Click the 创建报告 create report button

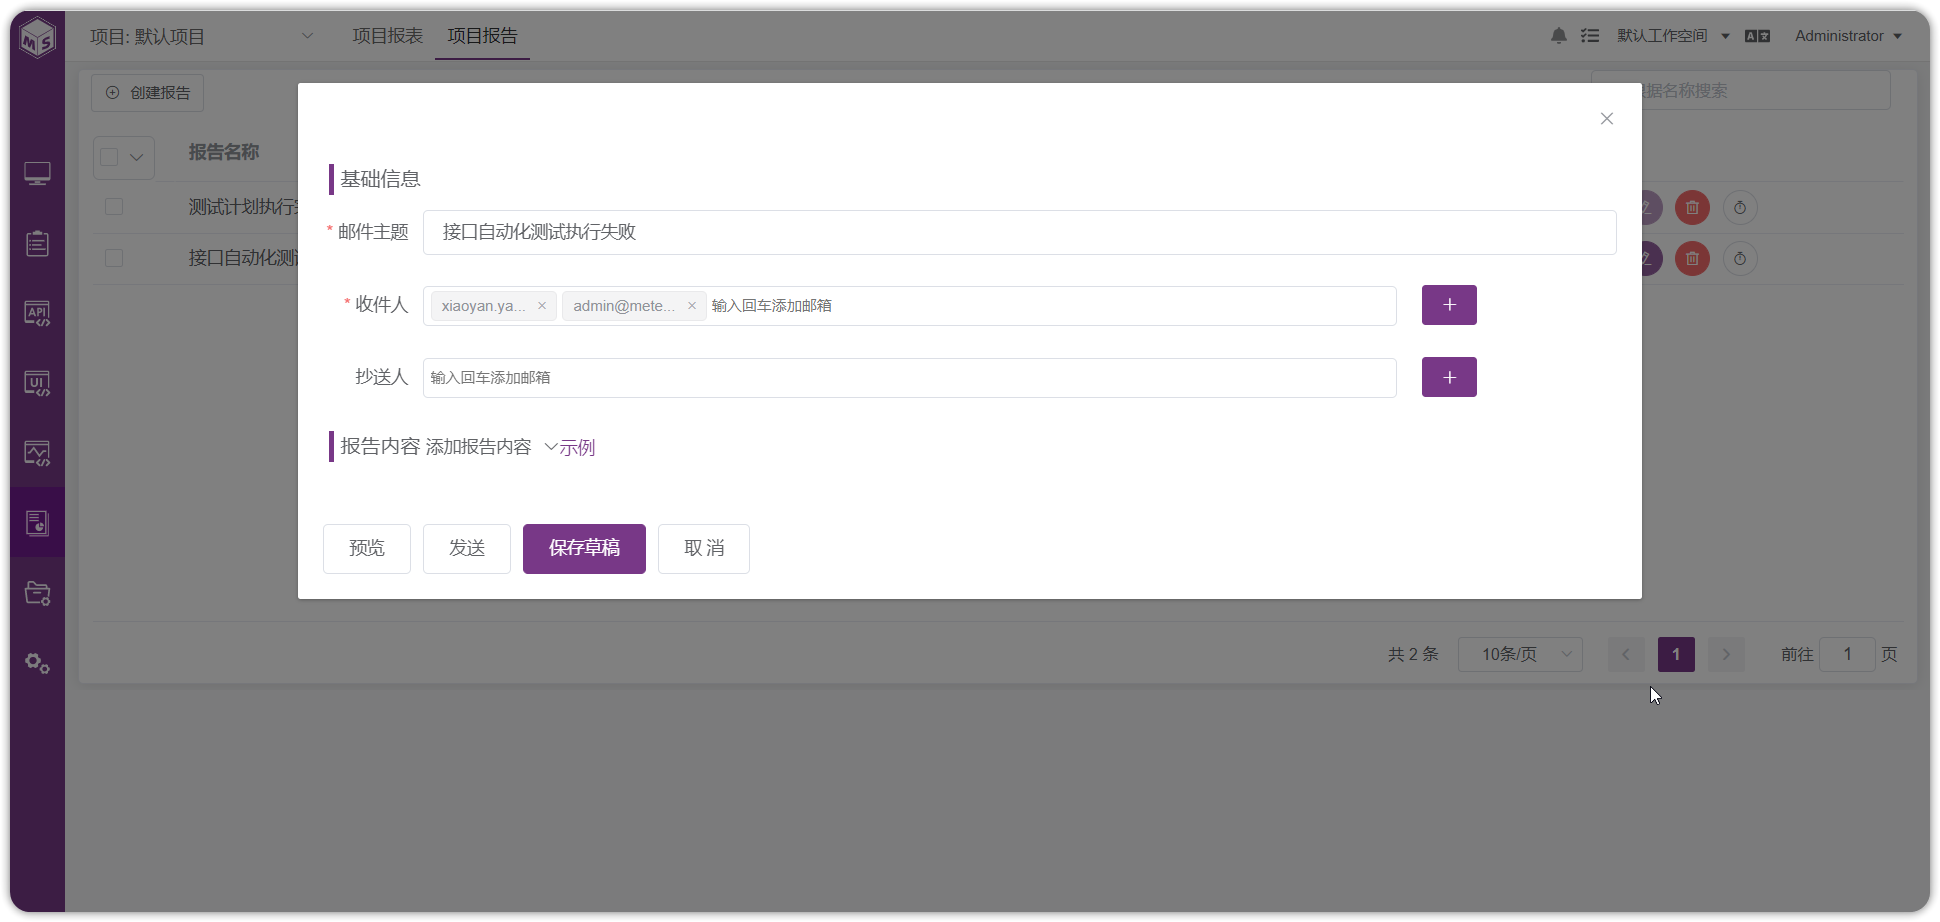click(148, 93)
